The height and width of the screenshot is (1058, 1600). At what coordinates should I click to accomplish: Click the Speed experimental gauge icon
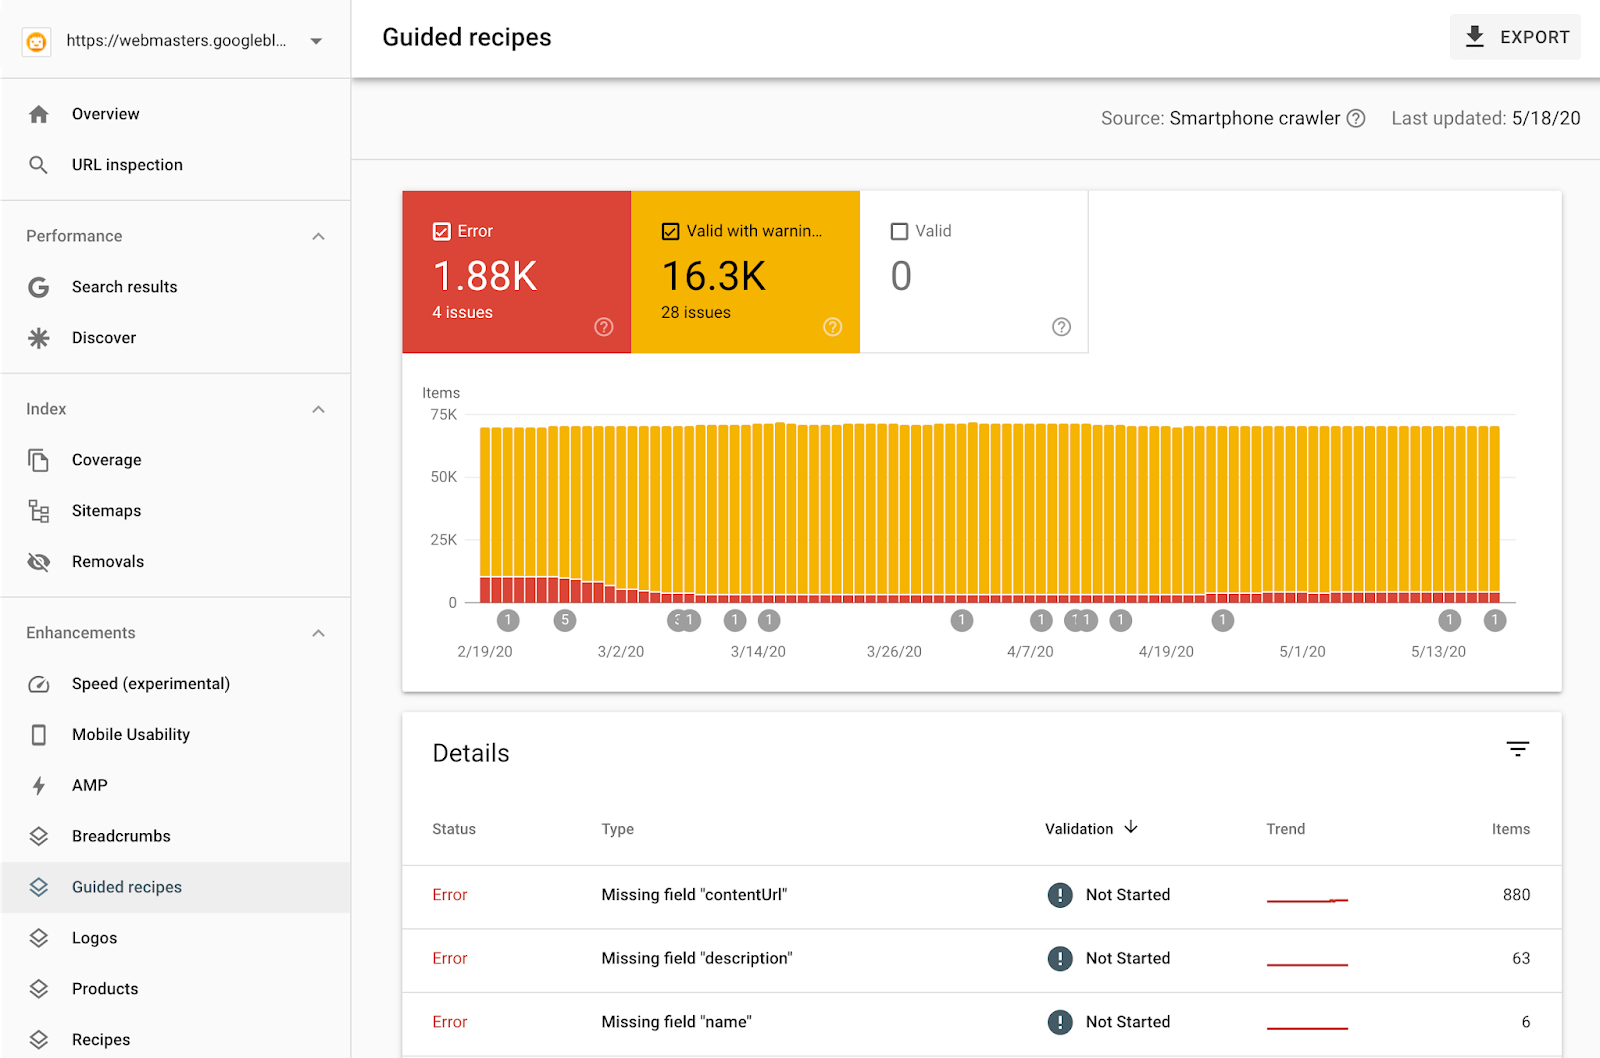point(38,684)
